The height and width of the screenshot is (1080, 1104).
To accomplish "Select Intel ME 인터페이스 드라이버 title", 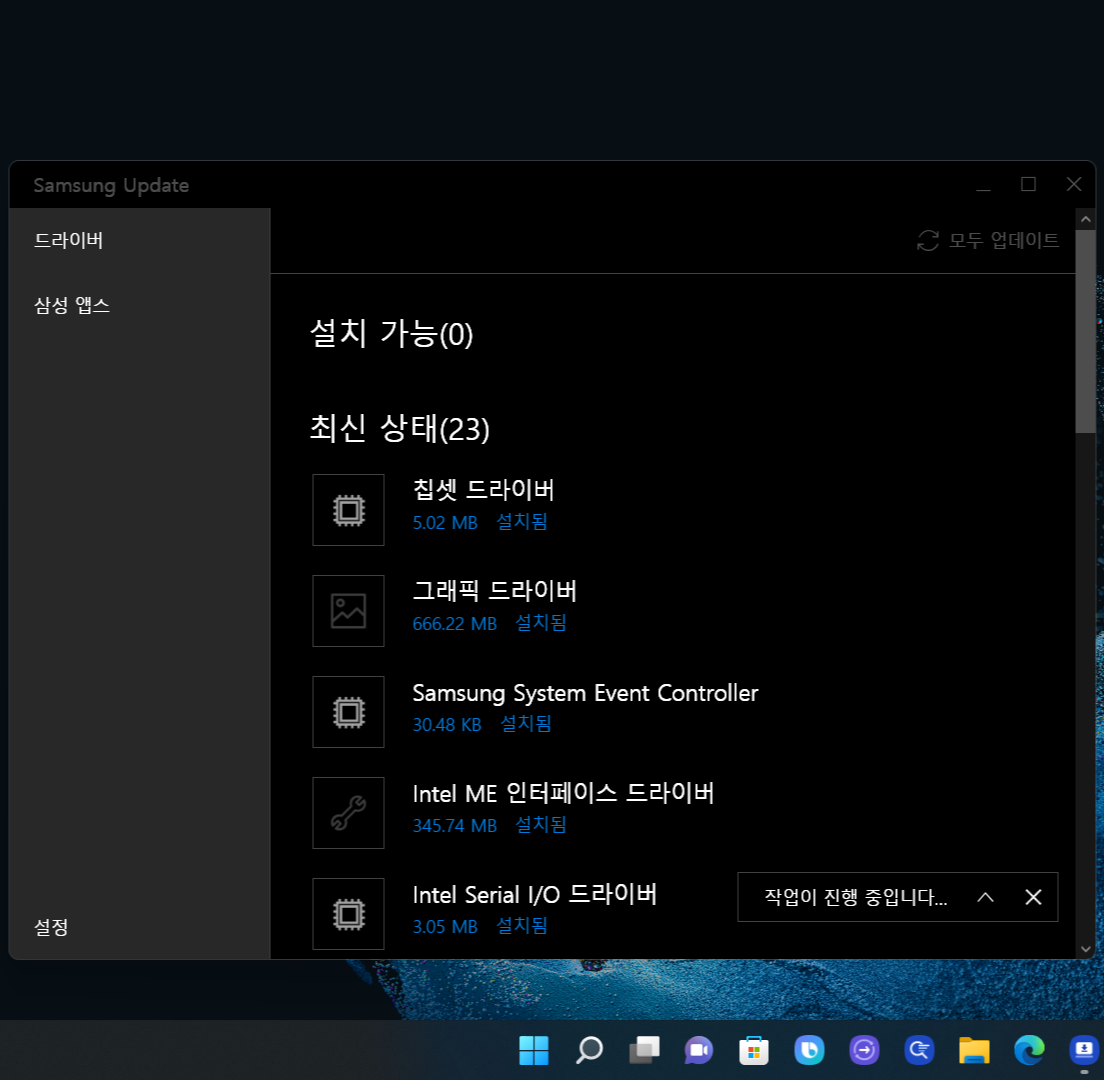I will (x=563, y=793).
